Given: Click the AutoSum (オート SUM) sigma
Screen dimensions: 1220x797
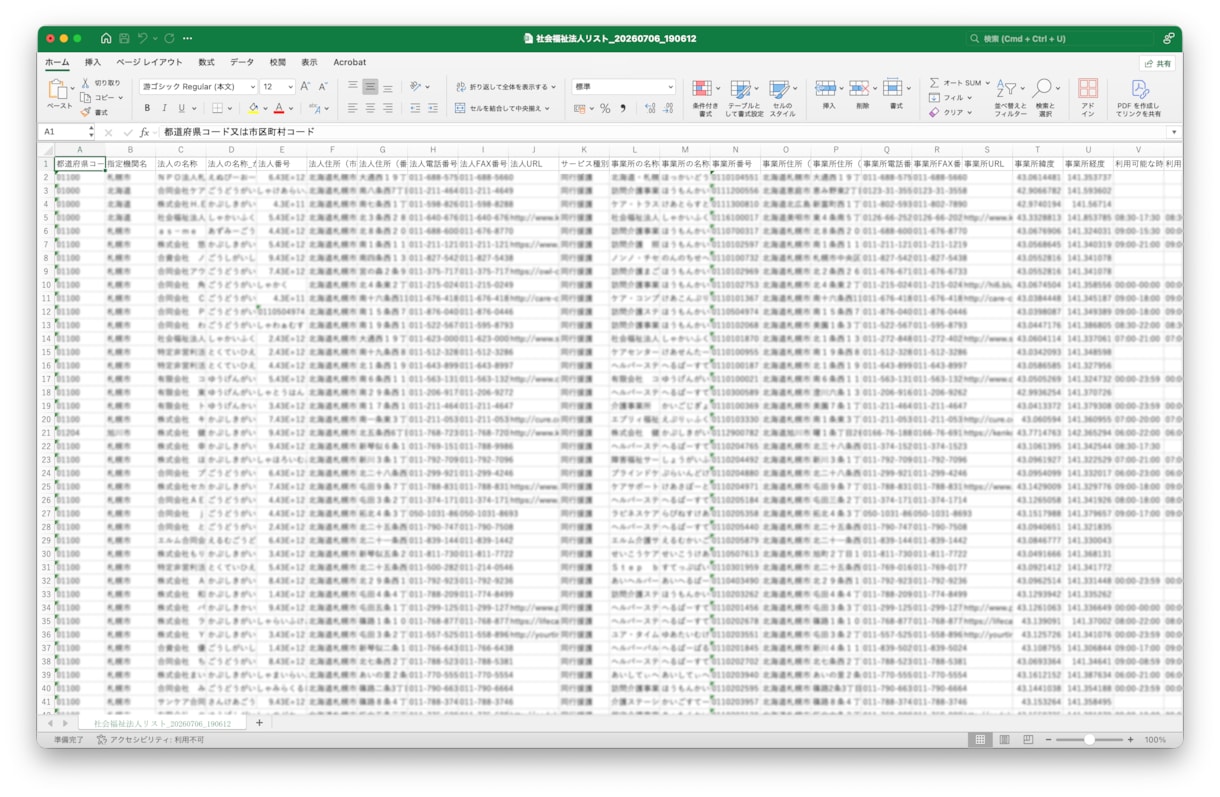Looking at the screenshot, I should tap(934, 83).
